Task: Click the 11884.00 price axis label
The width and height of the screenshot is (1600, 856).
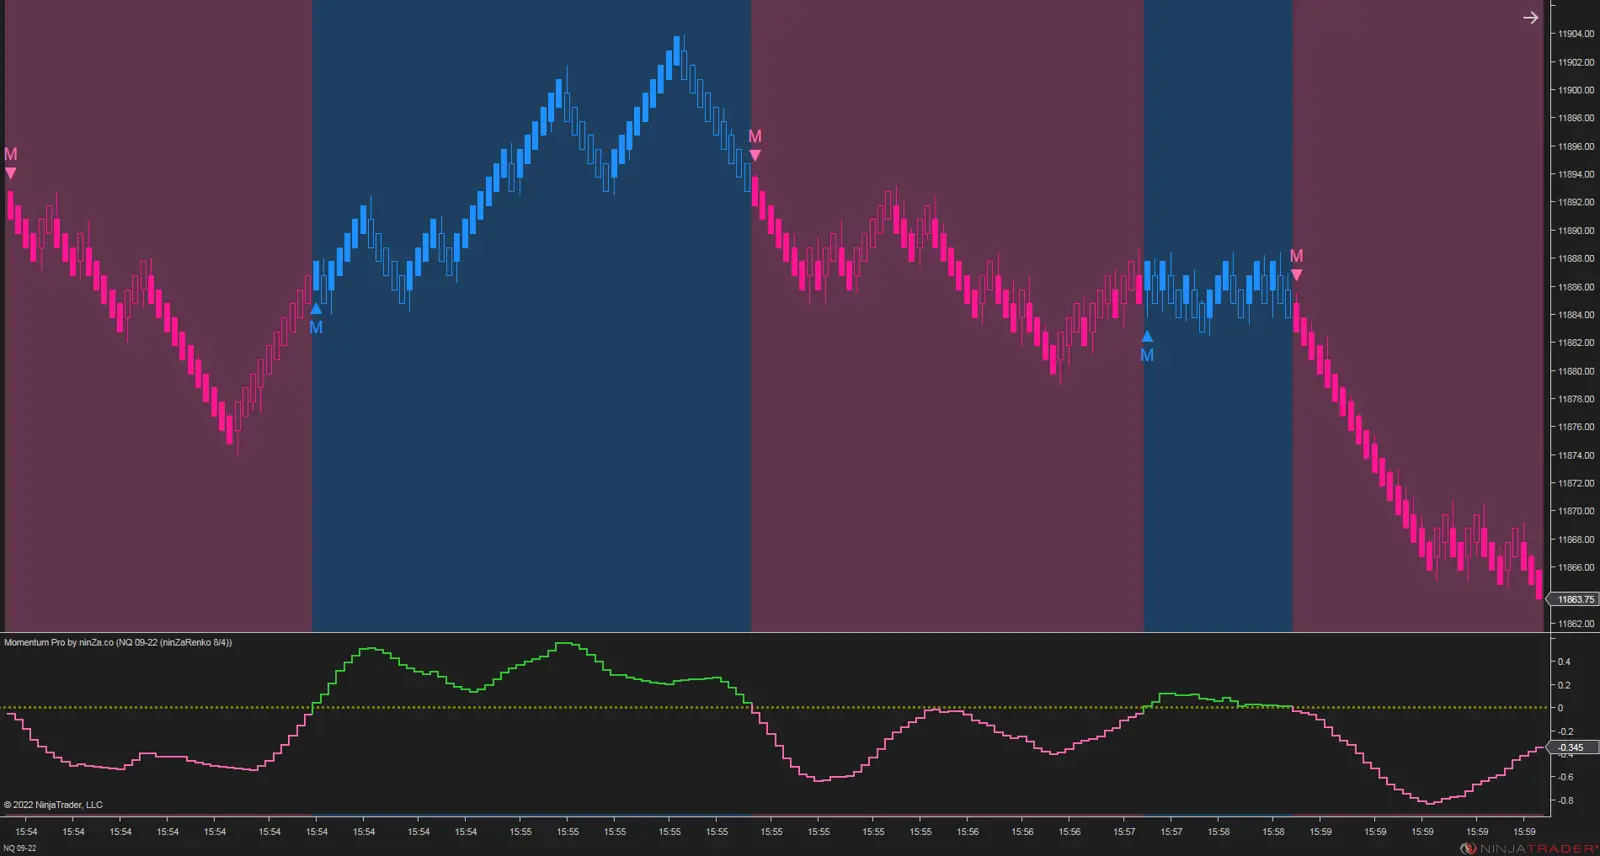Action: 1576,315
